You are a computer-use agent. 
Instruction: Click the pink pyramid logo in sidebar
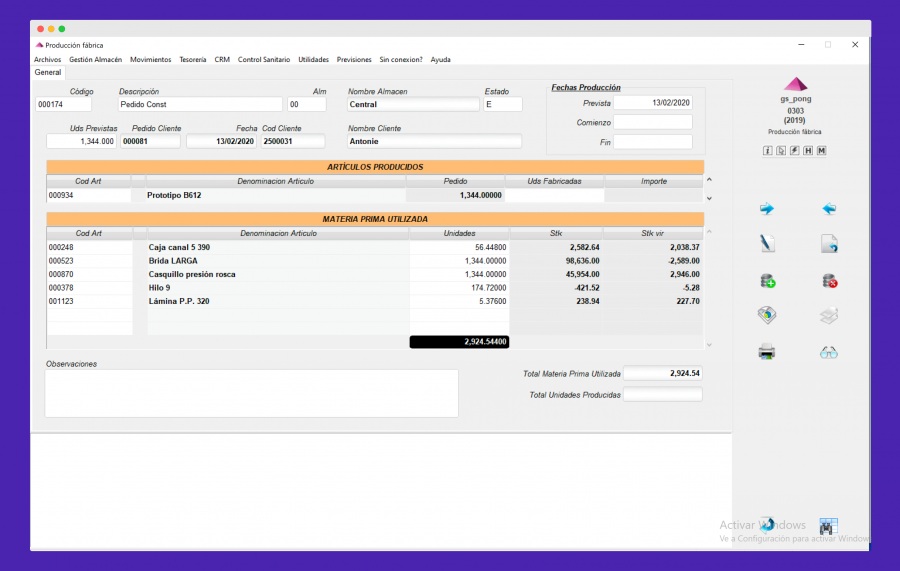click(796, 84)
